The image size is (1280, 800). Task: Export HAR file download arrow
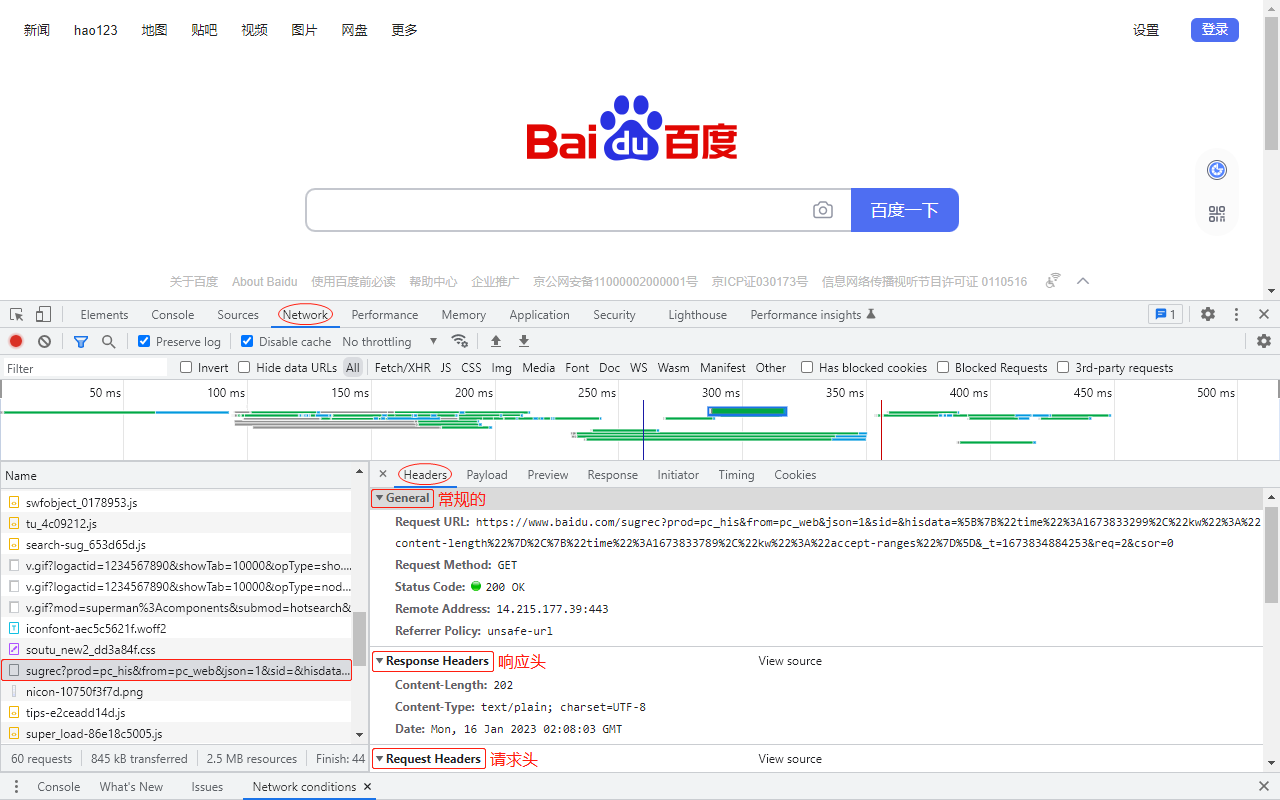[524, 341]
